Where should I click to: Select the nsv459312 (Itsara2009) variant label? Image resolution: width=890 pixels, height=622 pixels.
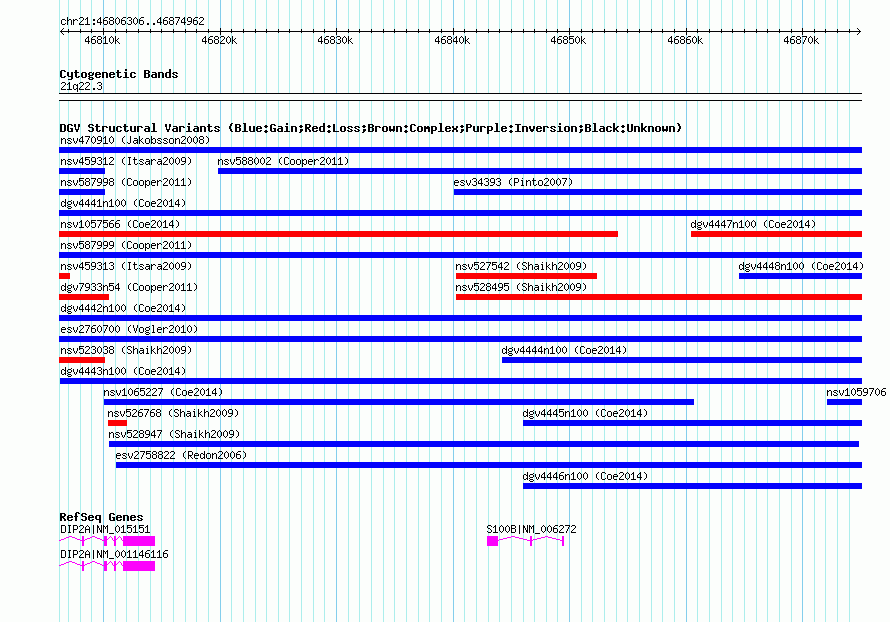click(126, 161)
